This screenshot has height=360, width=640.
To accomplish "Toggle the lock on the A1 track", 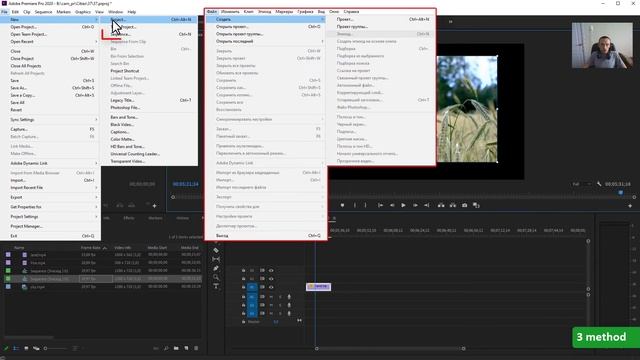I will tap(244, 297).
